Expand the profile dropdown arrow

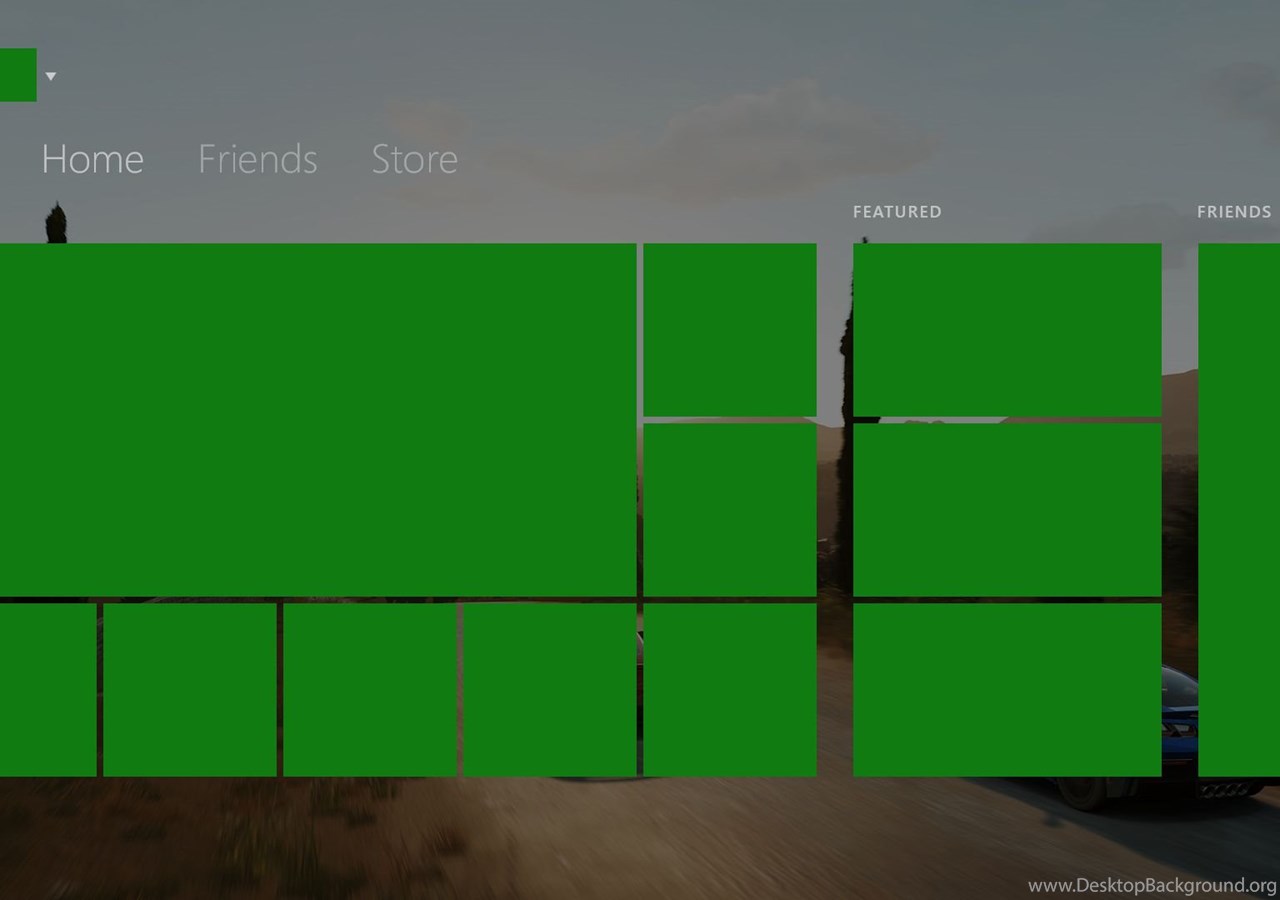(51, 76)
